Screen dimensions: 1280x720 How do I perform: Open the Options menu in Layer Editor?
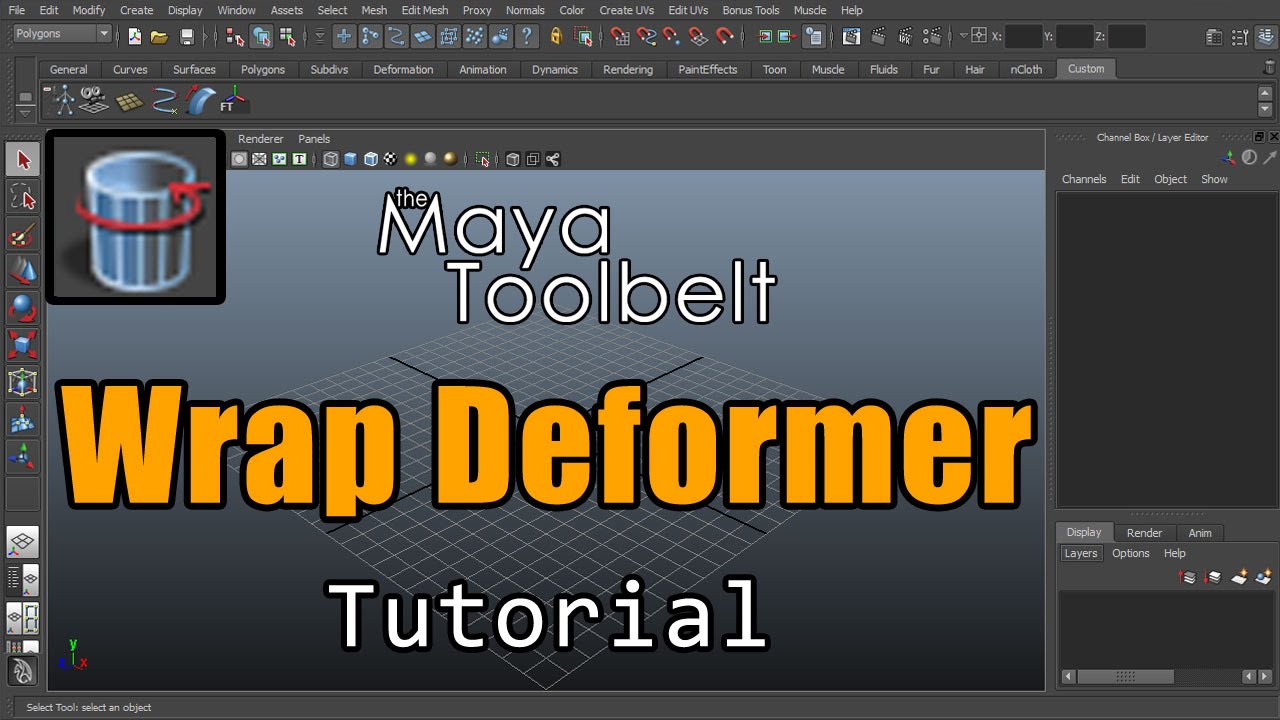(x=1131, y=553)
